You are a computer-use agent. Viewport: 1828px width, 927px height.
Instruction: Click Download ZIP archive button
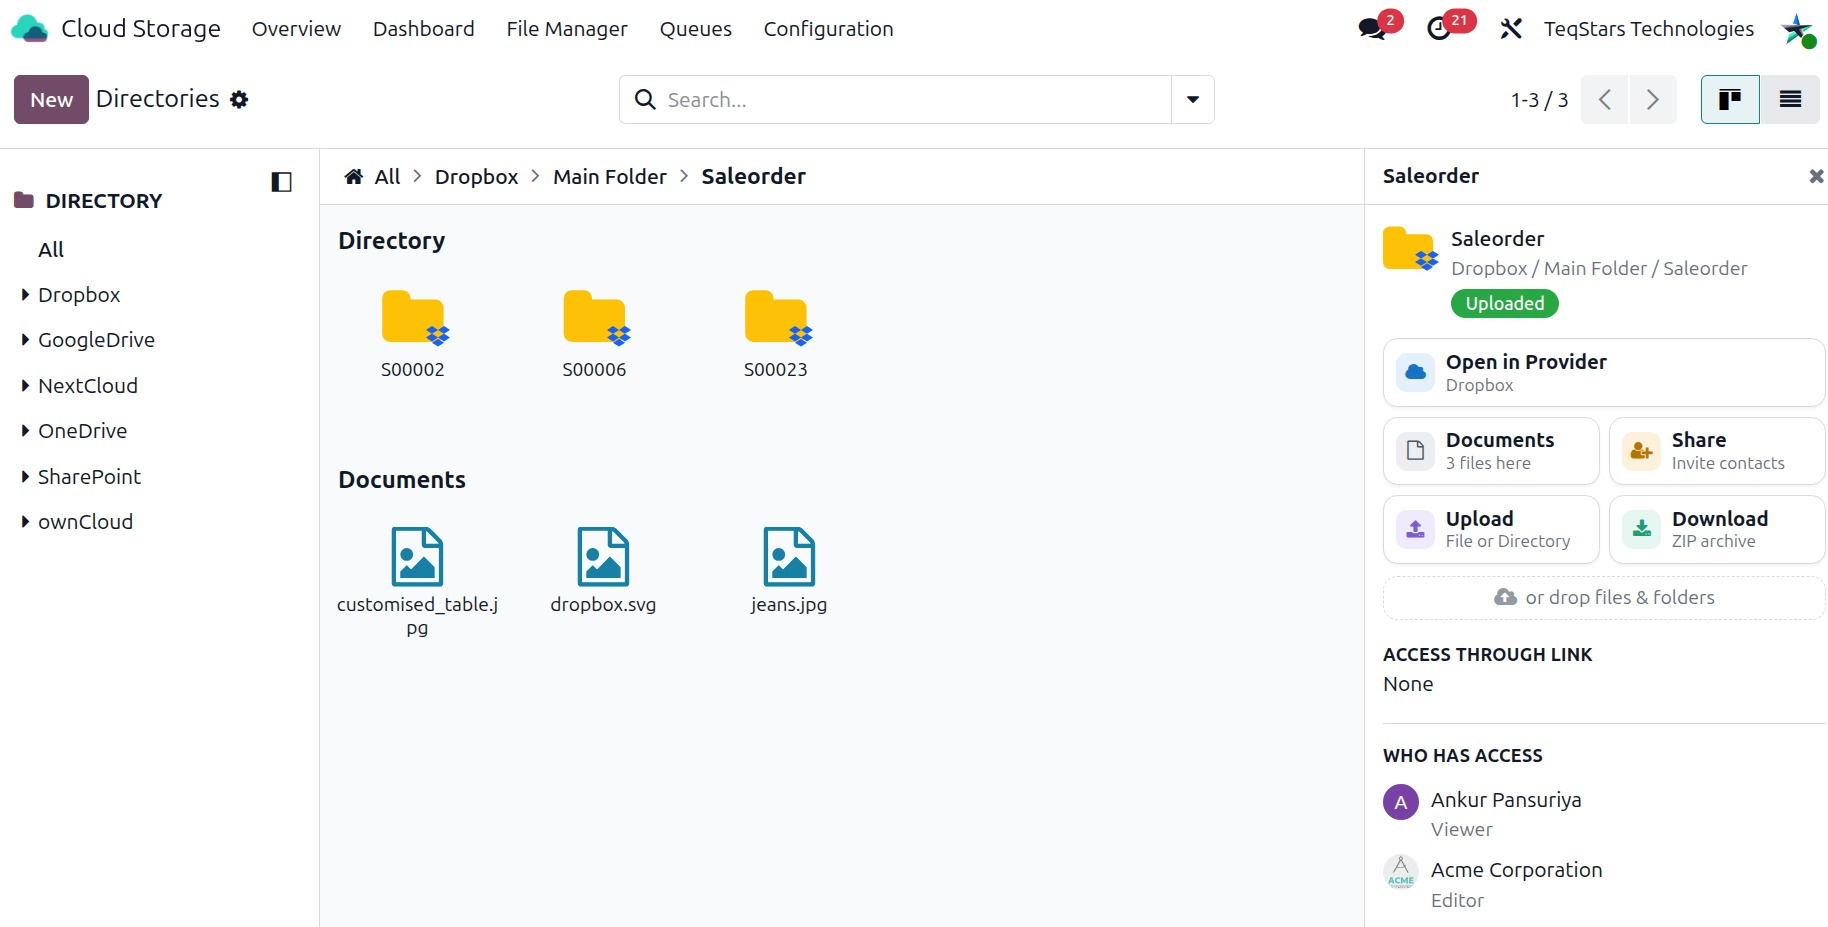point(1717,529)
